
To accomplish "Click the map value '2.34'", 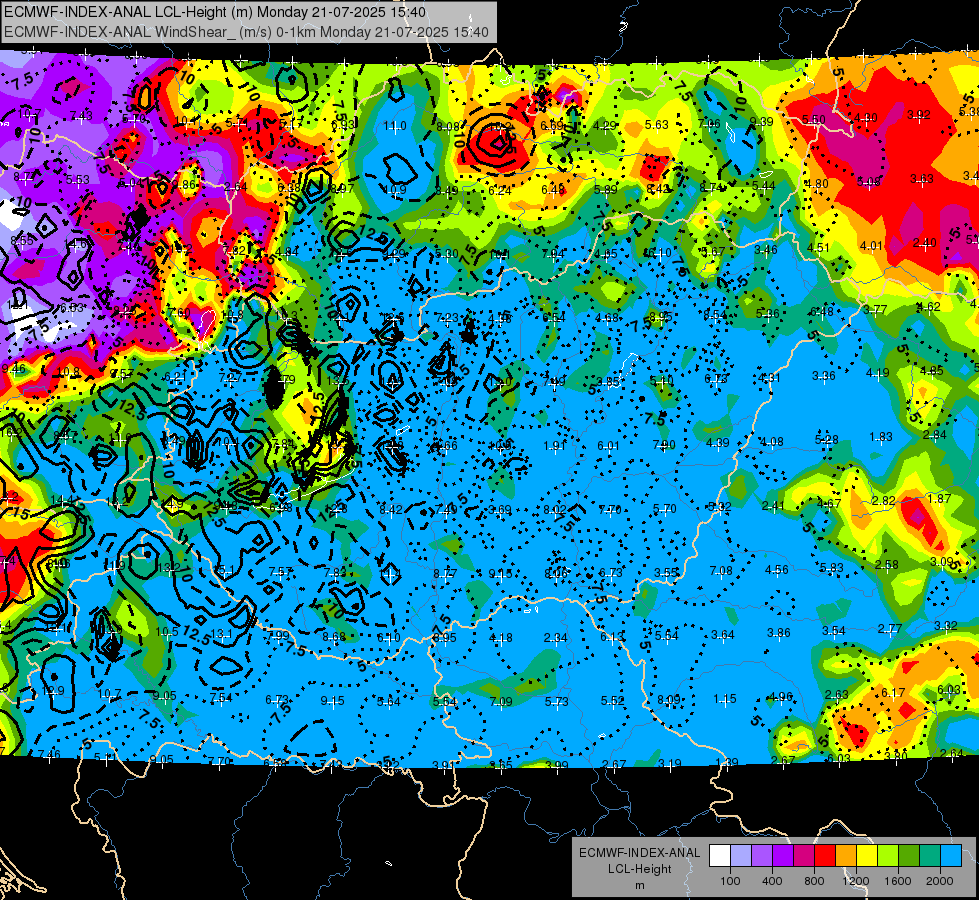I will 555,638.
